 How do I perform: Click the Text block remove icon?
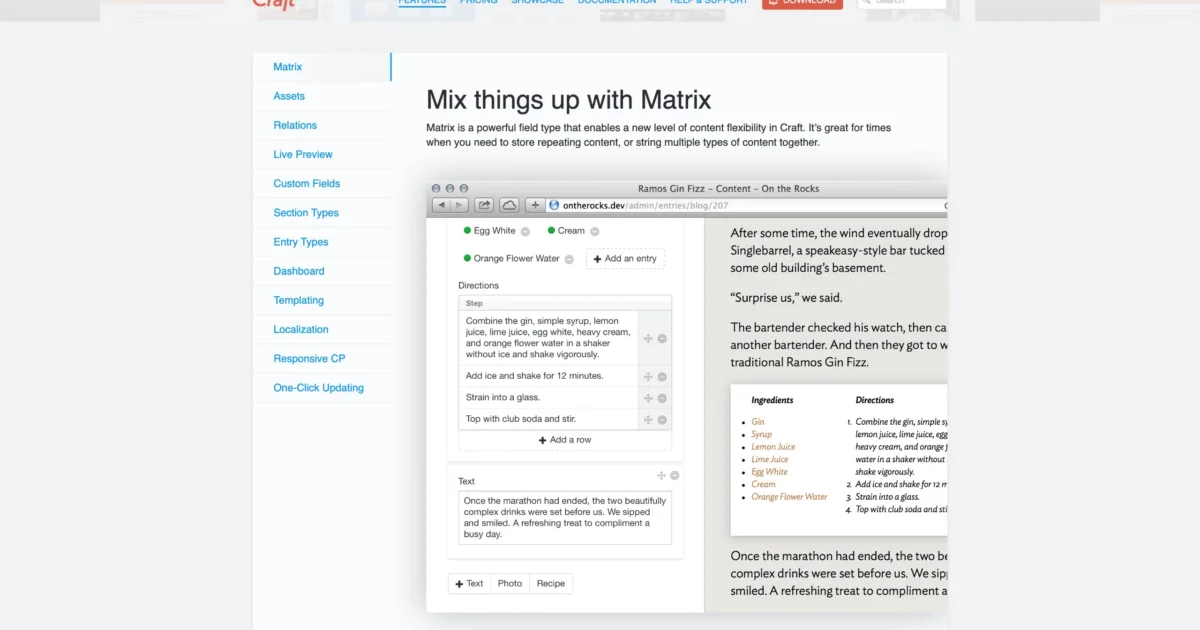click(675, 476)
